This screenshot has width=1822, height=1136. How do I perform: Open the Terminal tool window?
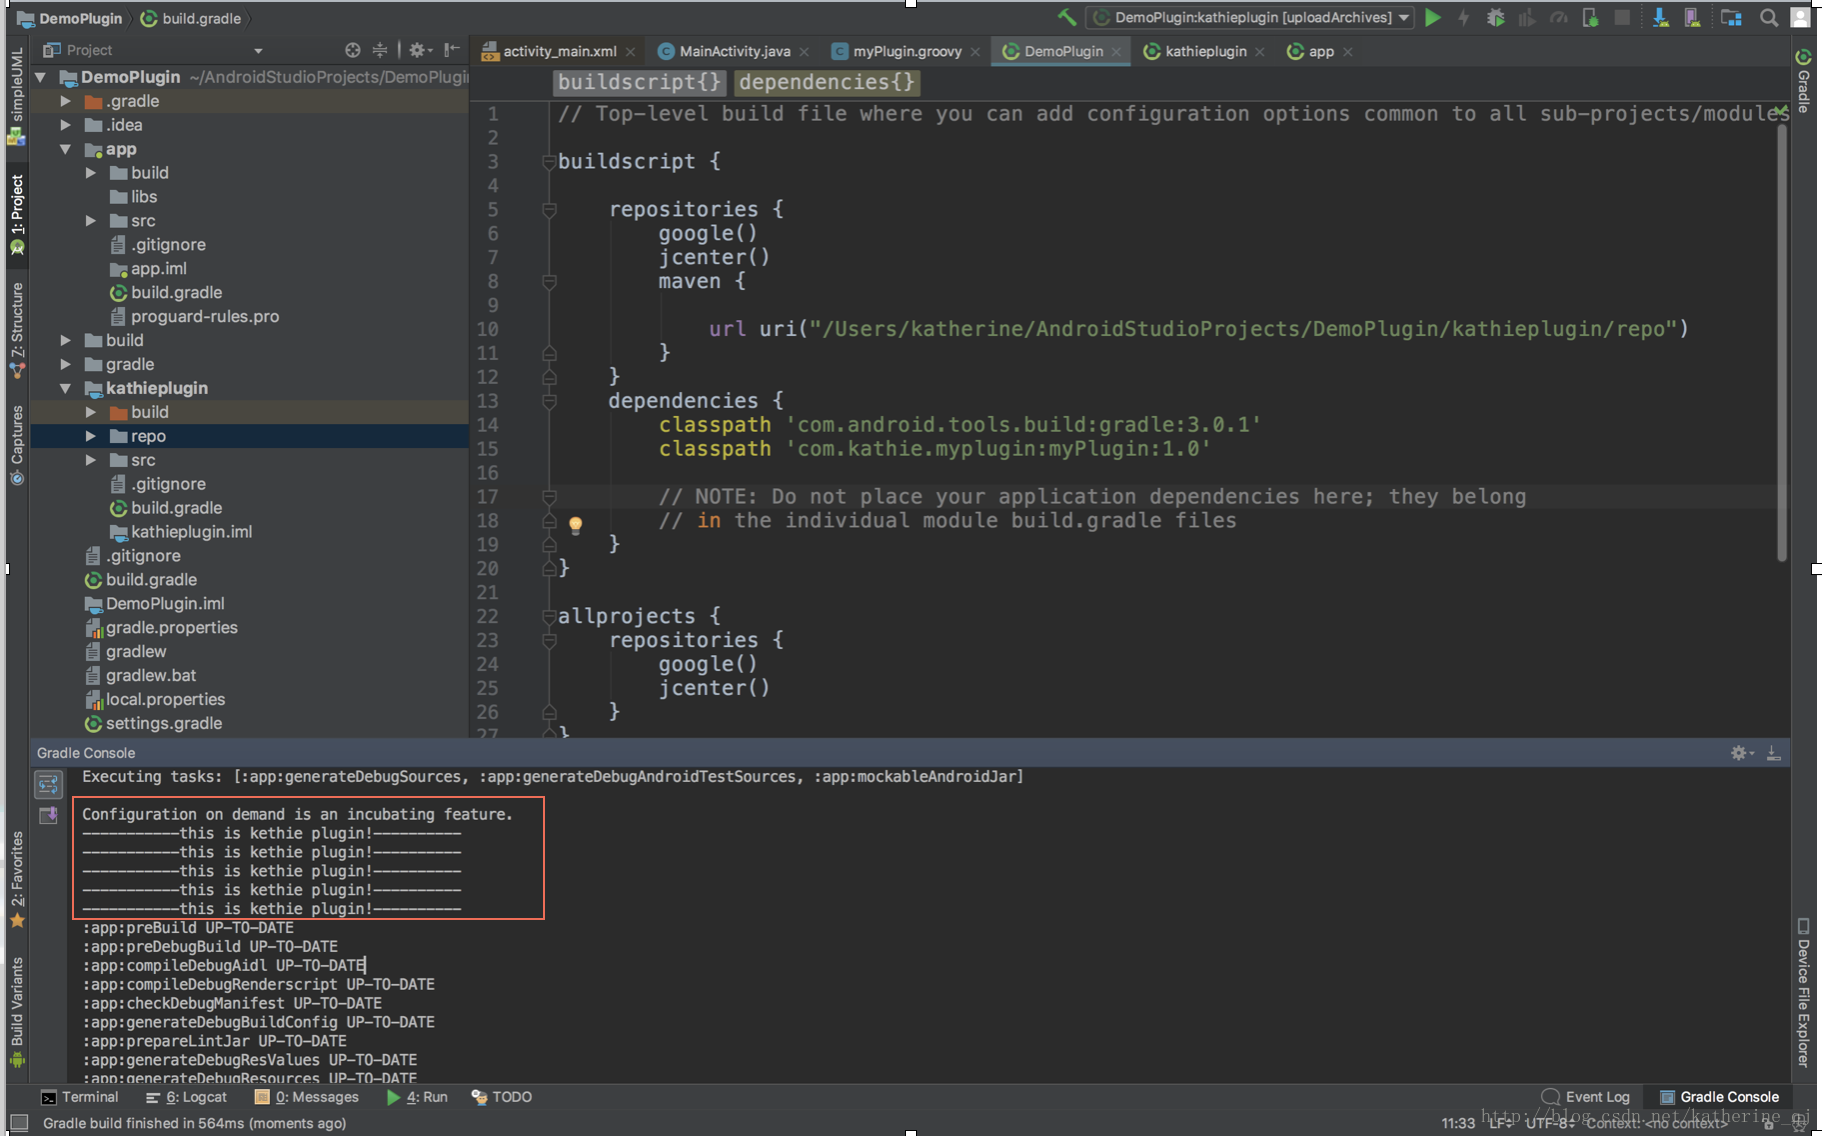[x=79, y=1097]
